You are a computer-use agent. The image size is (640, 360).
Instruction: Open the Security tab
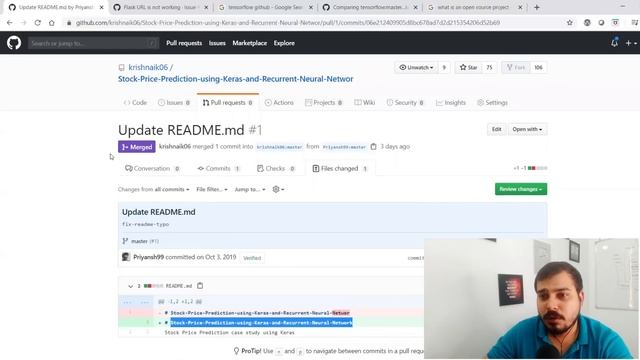tap(405, 102)
